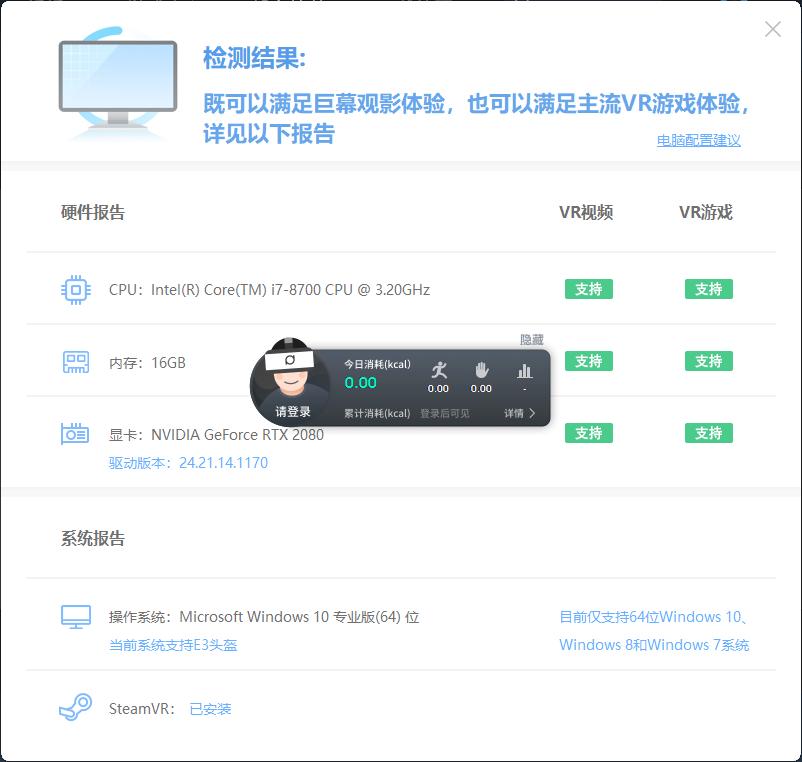Viewport: 802px width, 762px height.
Task: Select the VR游戏 column header
Action: pyautogui.click(x=707, y=212)
